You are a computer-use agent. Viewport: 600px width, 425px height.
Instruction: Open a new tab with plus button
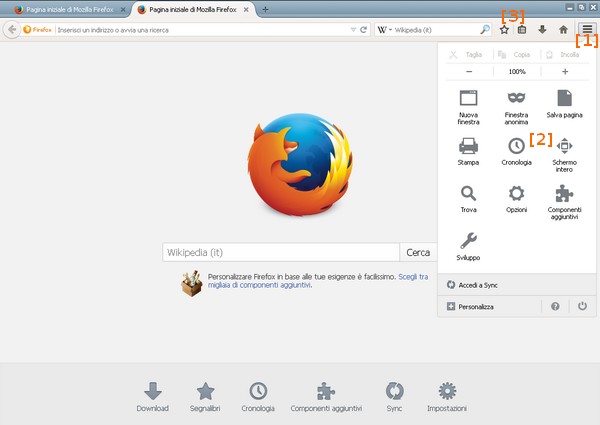(x=265, y=9)
